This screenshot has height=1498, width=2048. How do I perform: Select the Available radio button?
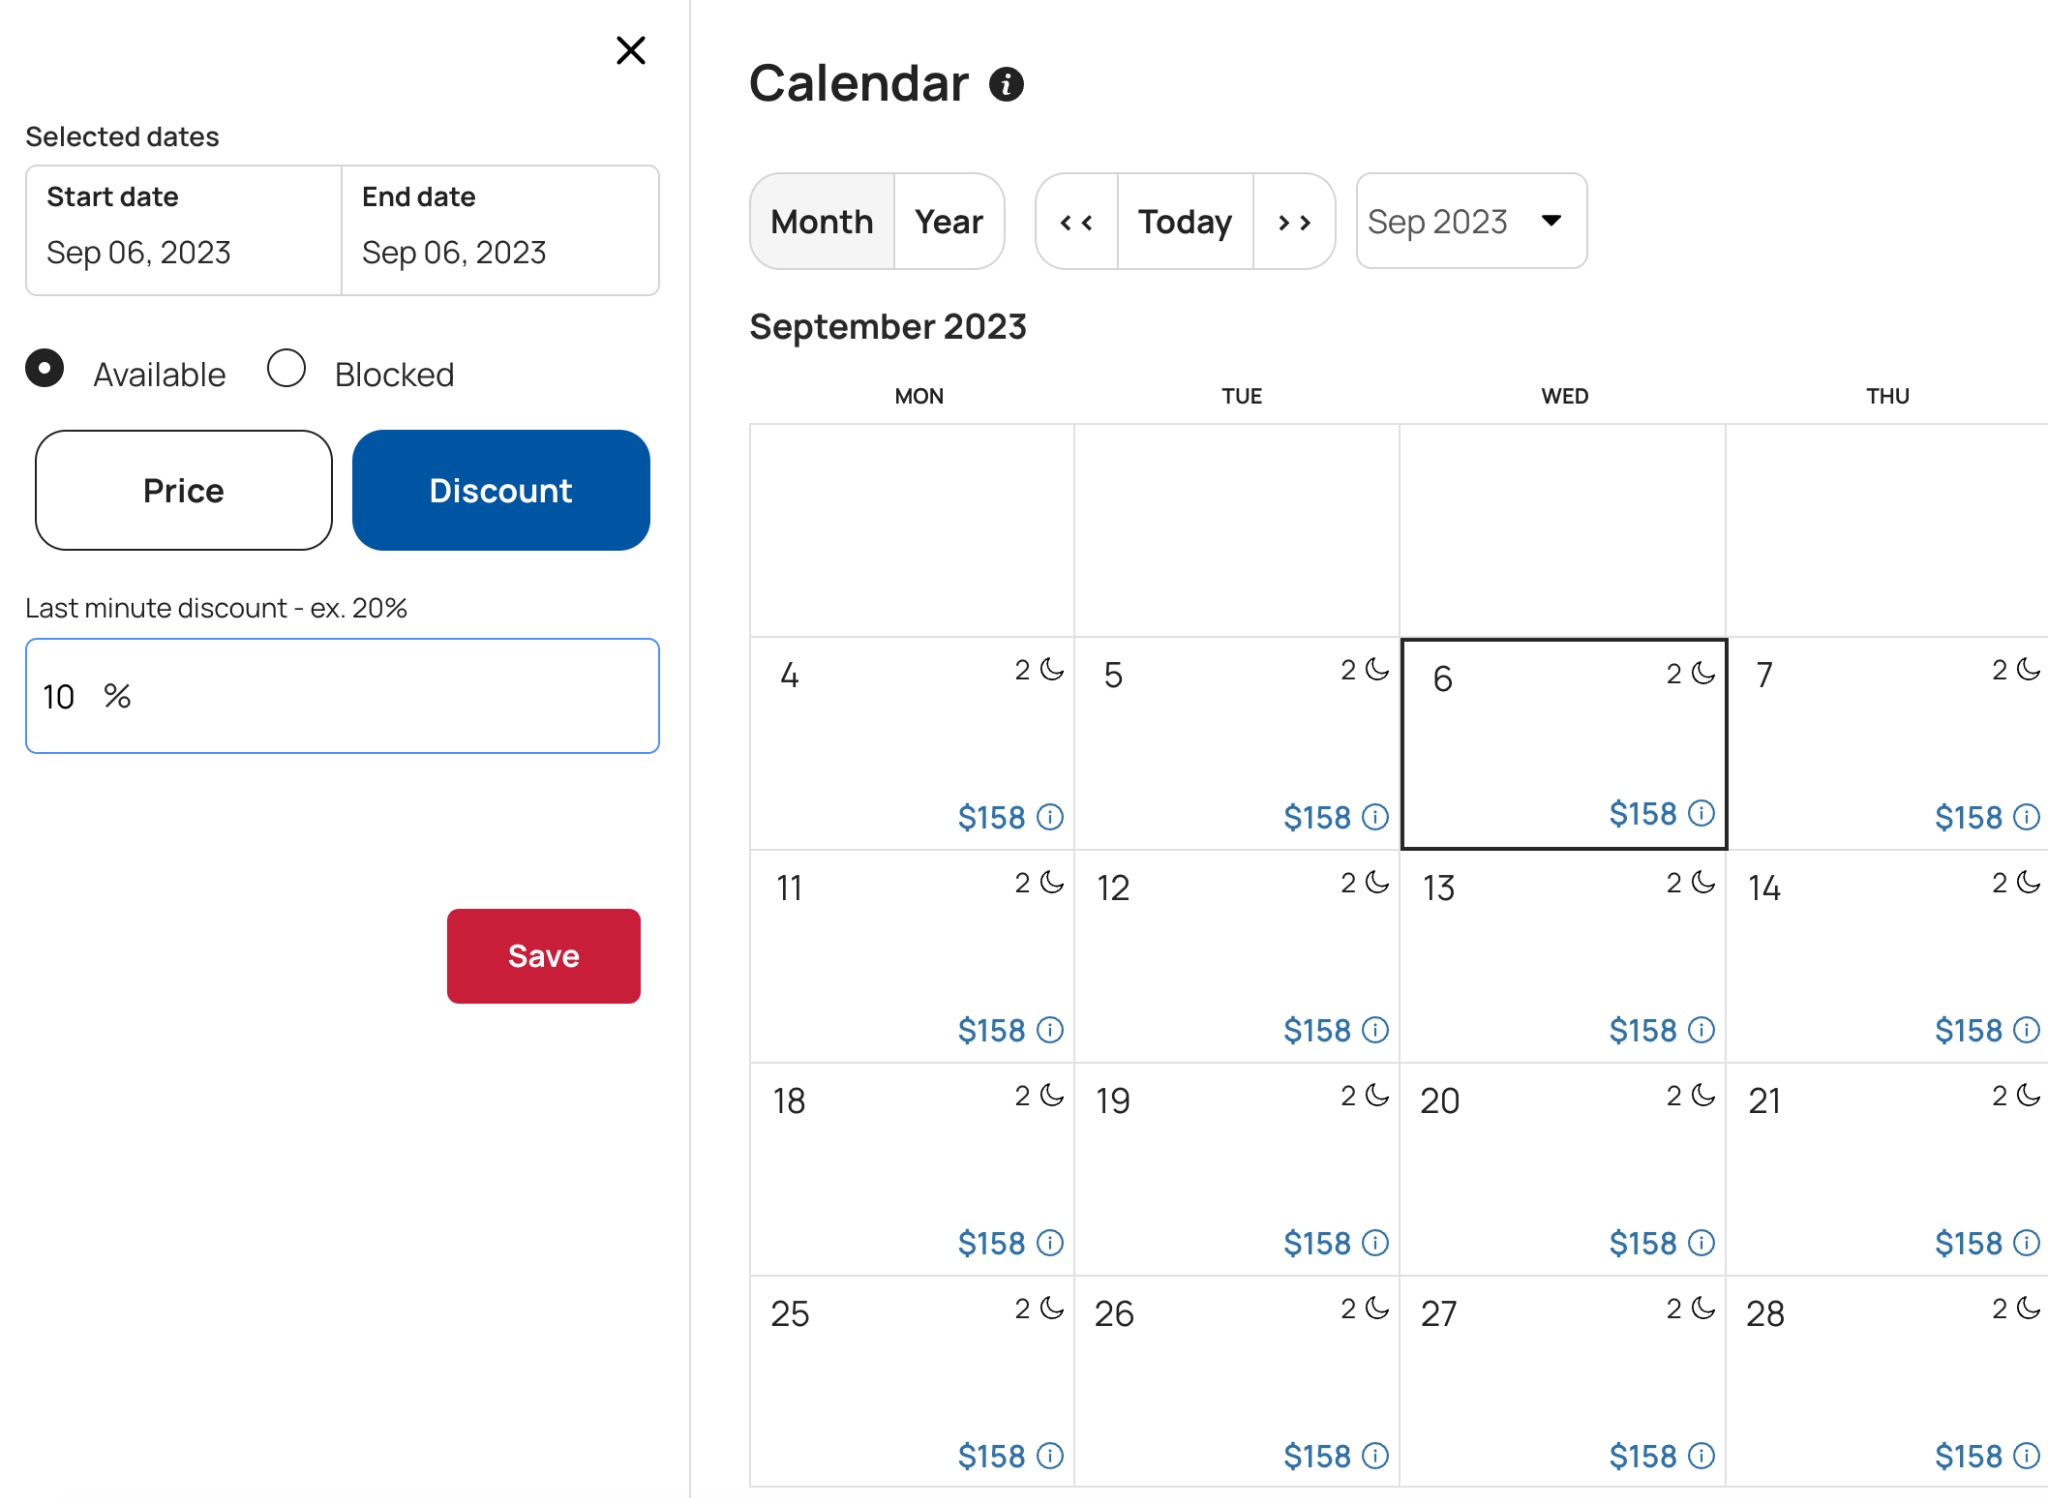coord(46,371)
